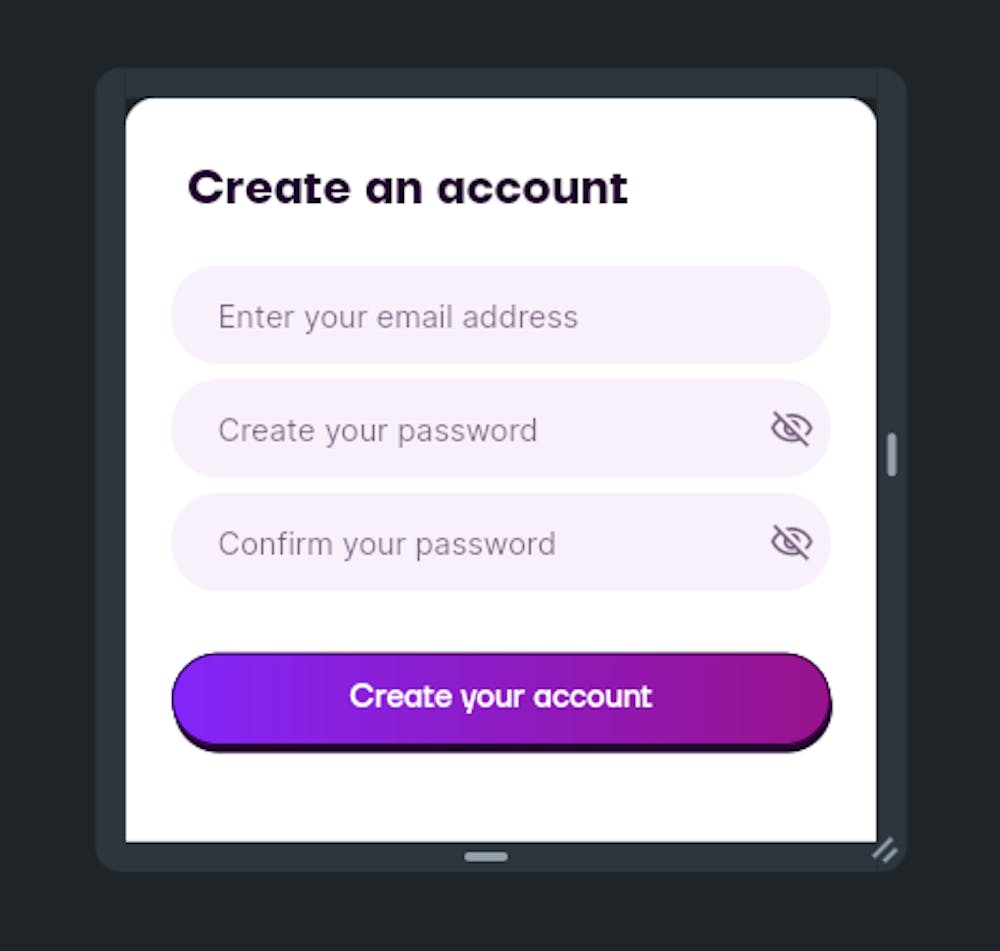Click the dark frame border left of the form
Screen dimensions: 1000x951
click(x=110, y=469)
